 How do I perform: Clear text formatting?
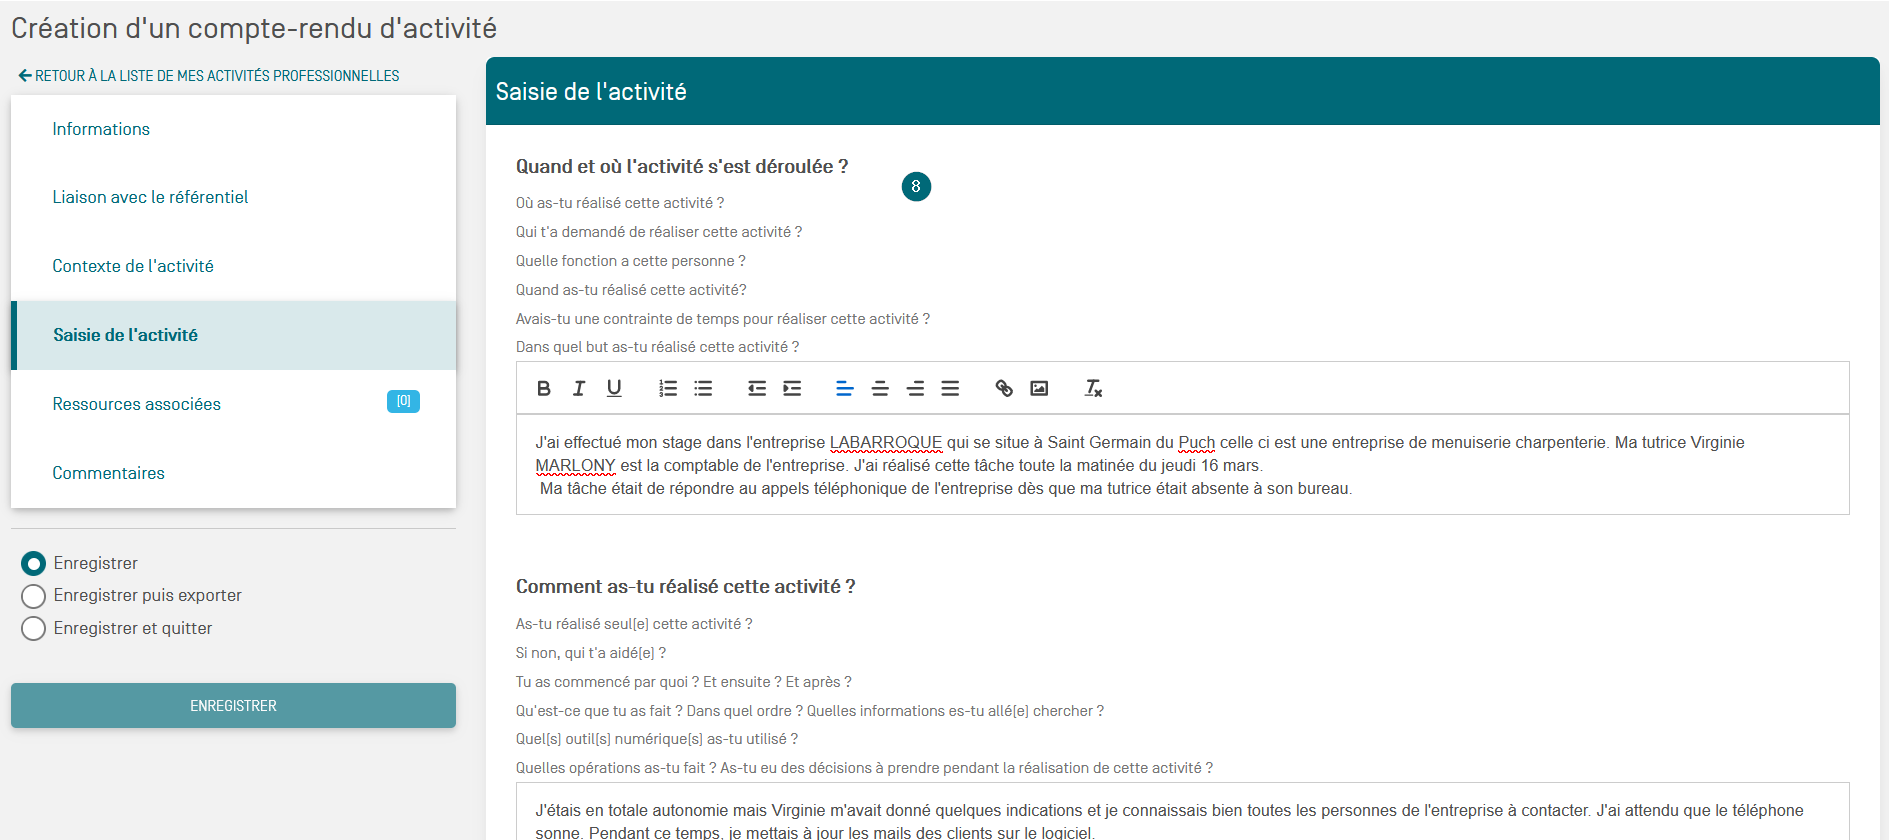click(x=1093, y=388)
